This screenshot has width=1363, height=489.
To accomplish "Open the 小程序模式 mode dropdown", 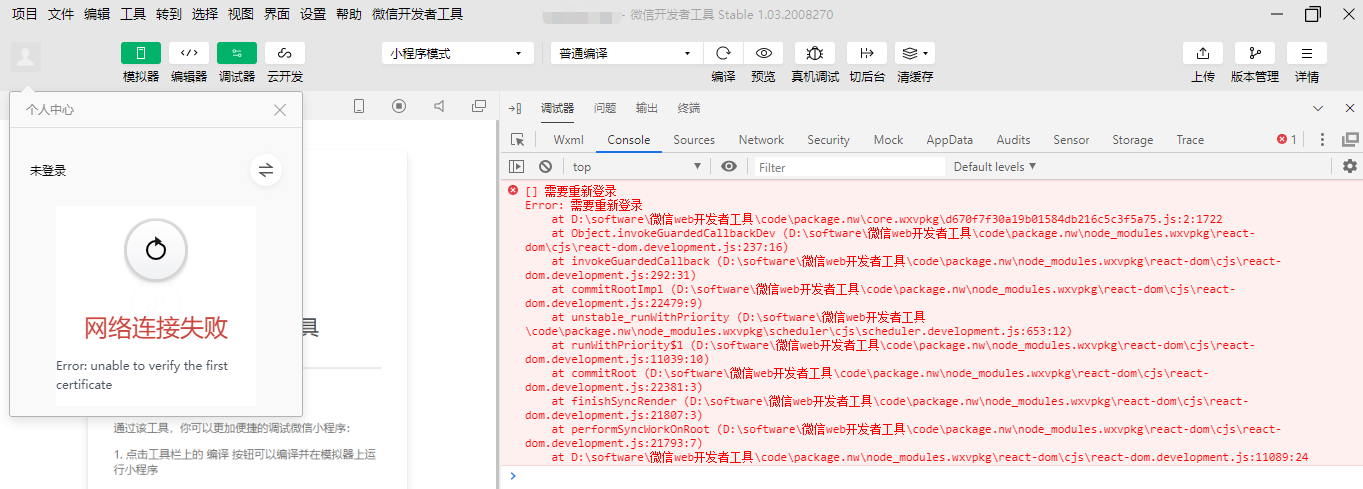I will [x=457, y=53].
